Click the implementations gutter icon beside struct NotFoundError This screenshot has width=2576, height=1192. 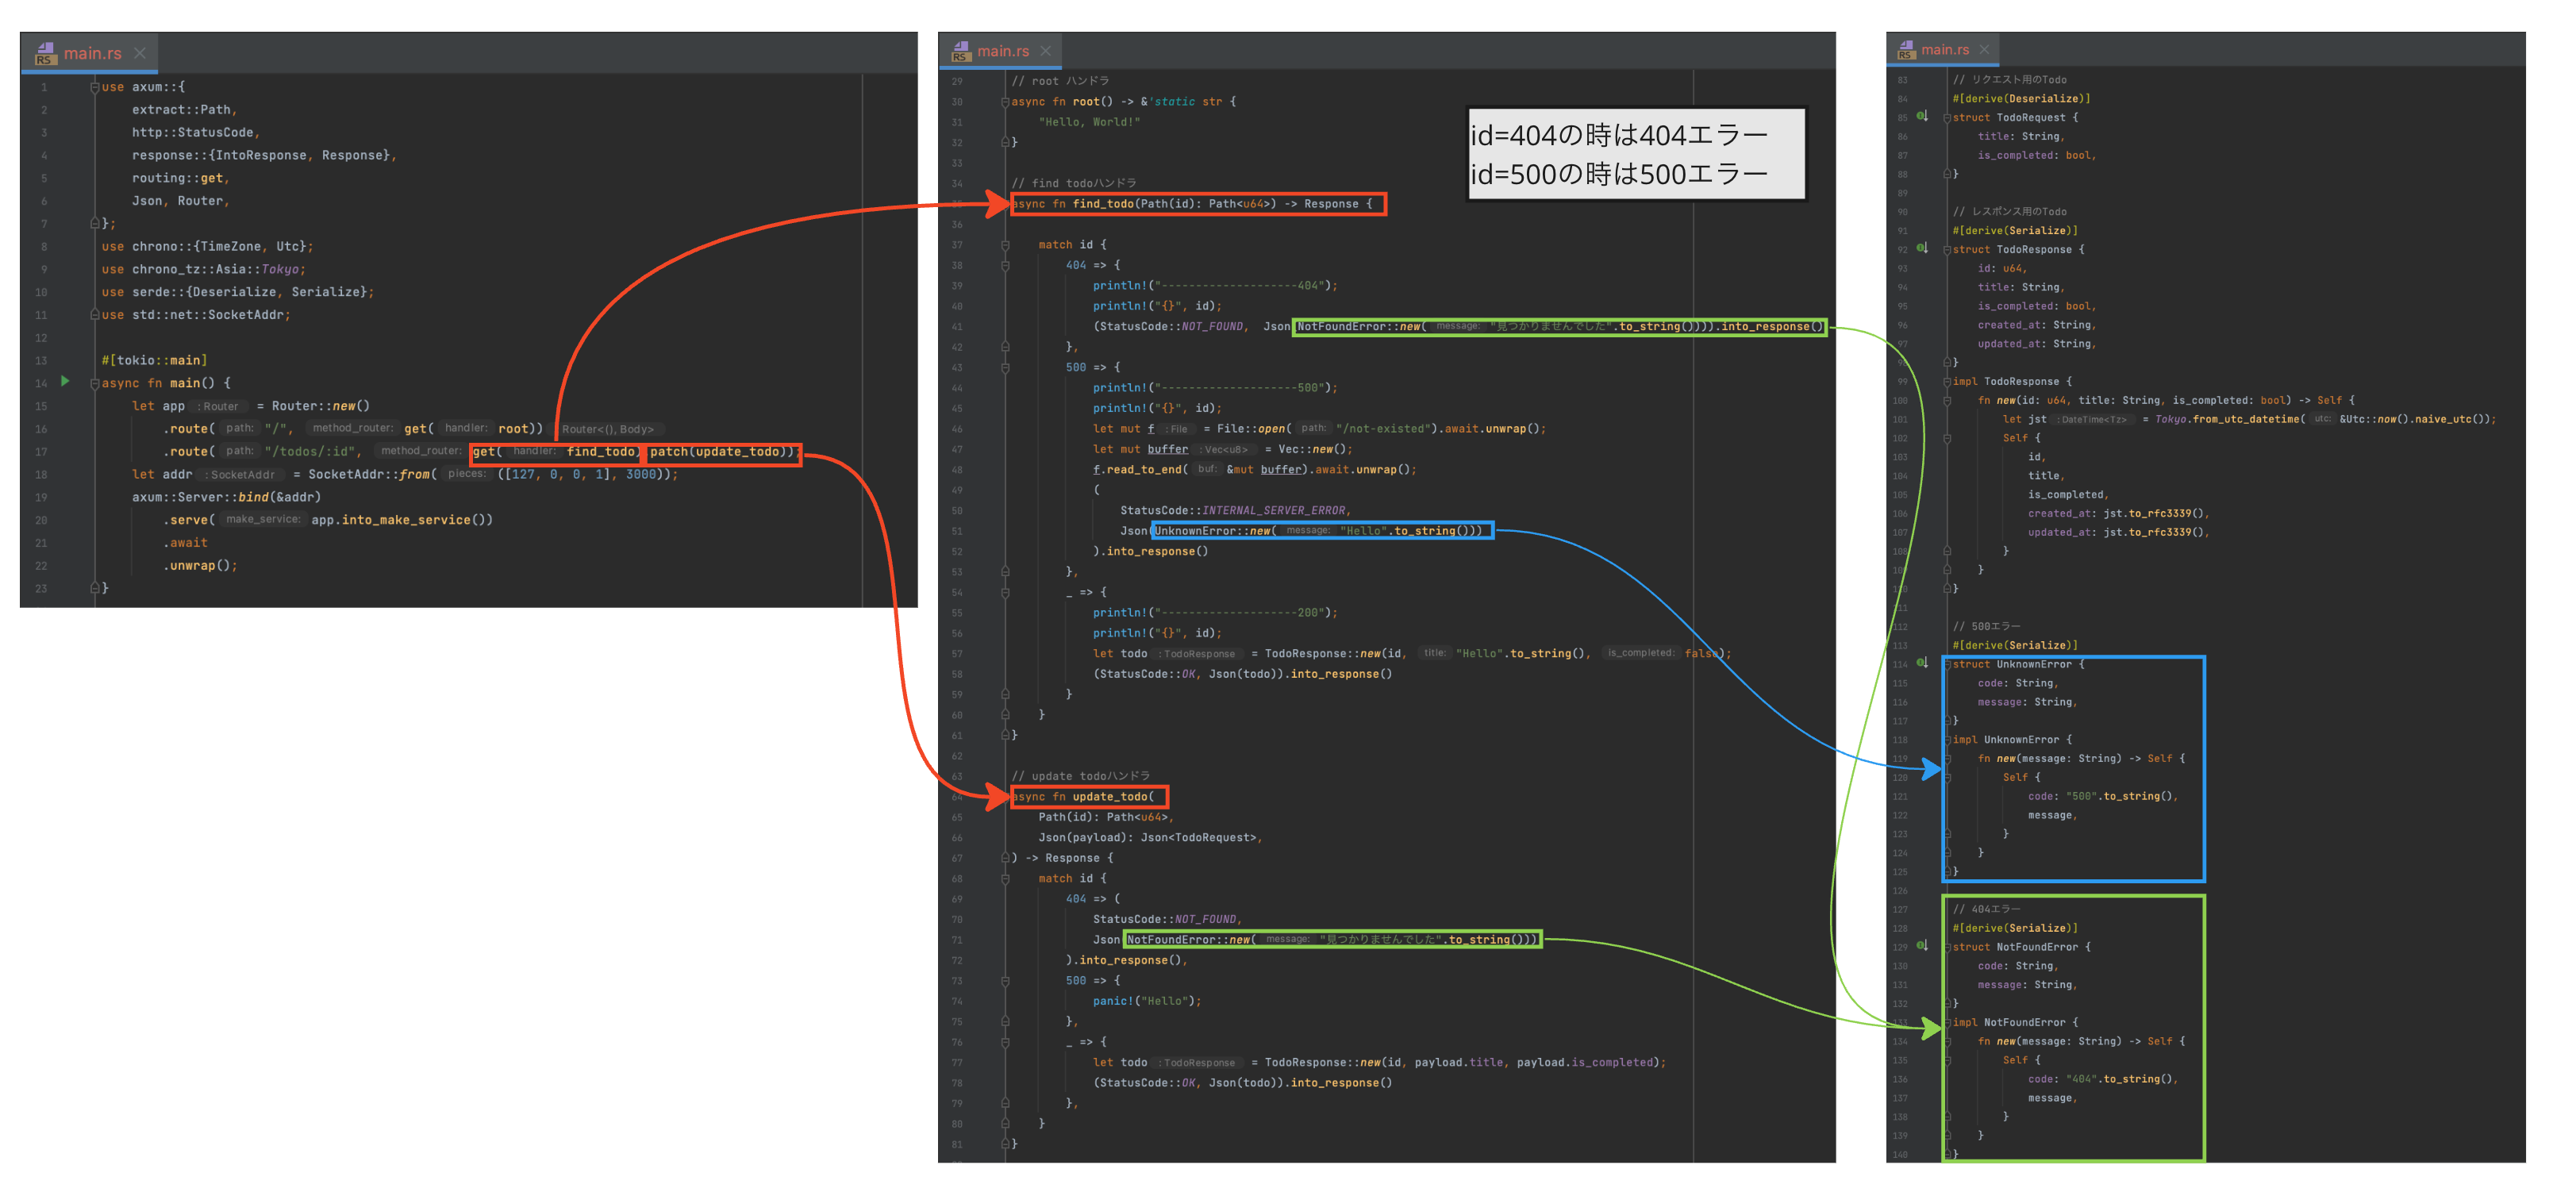pyautogui.click(x=1921, y=946)
